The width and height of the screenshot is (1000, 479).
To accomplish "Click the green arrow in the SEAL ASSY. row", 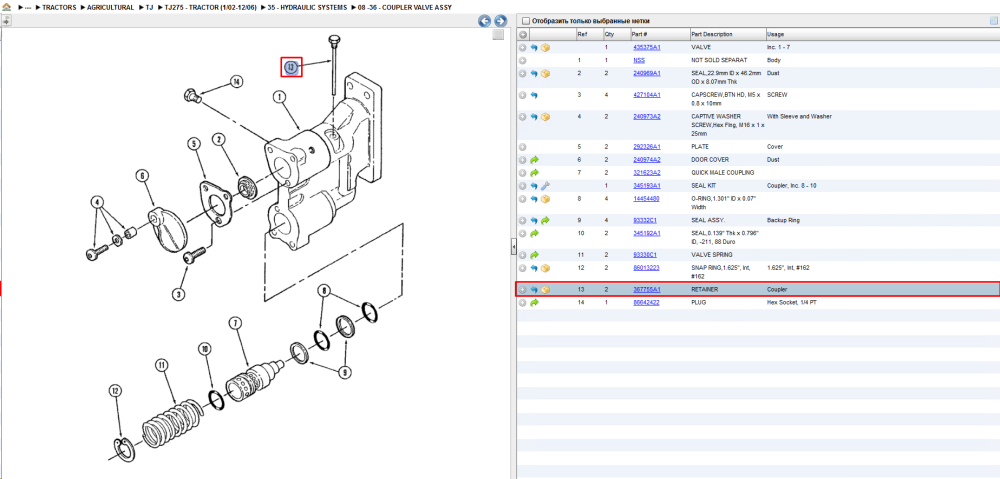I will coord(545,220).
